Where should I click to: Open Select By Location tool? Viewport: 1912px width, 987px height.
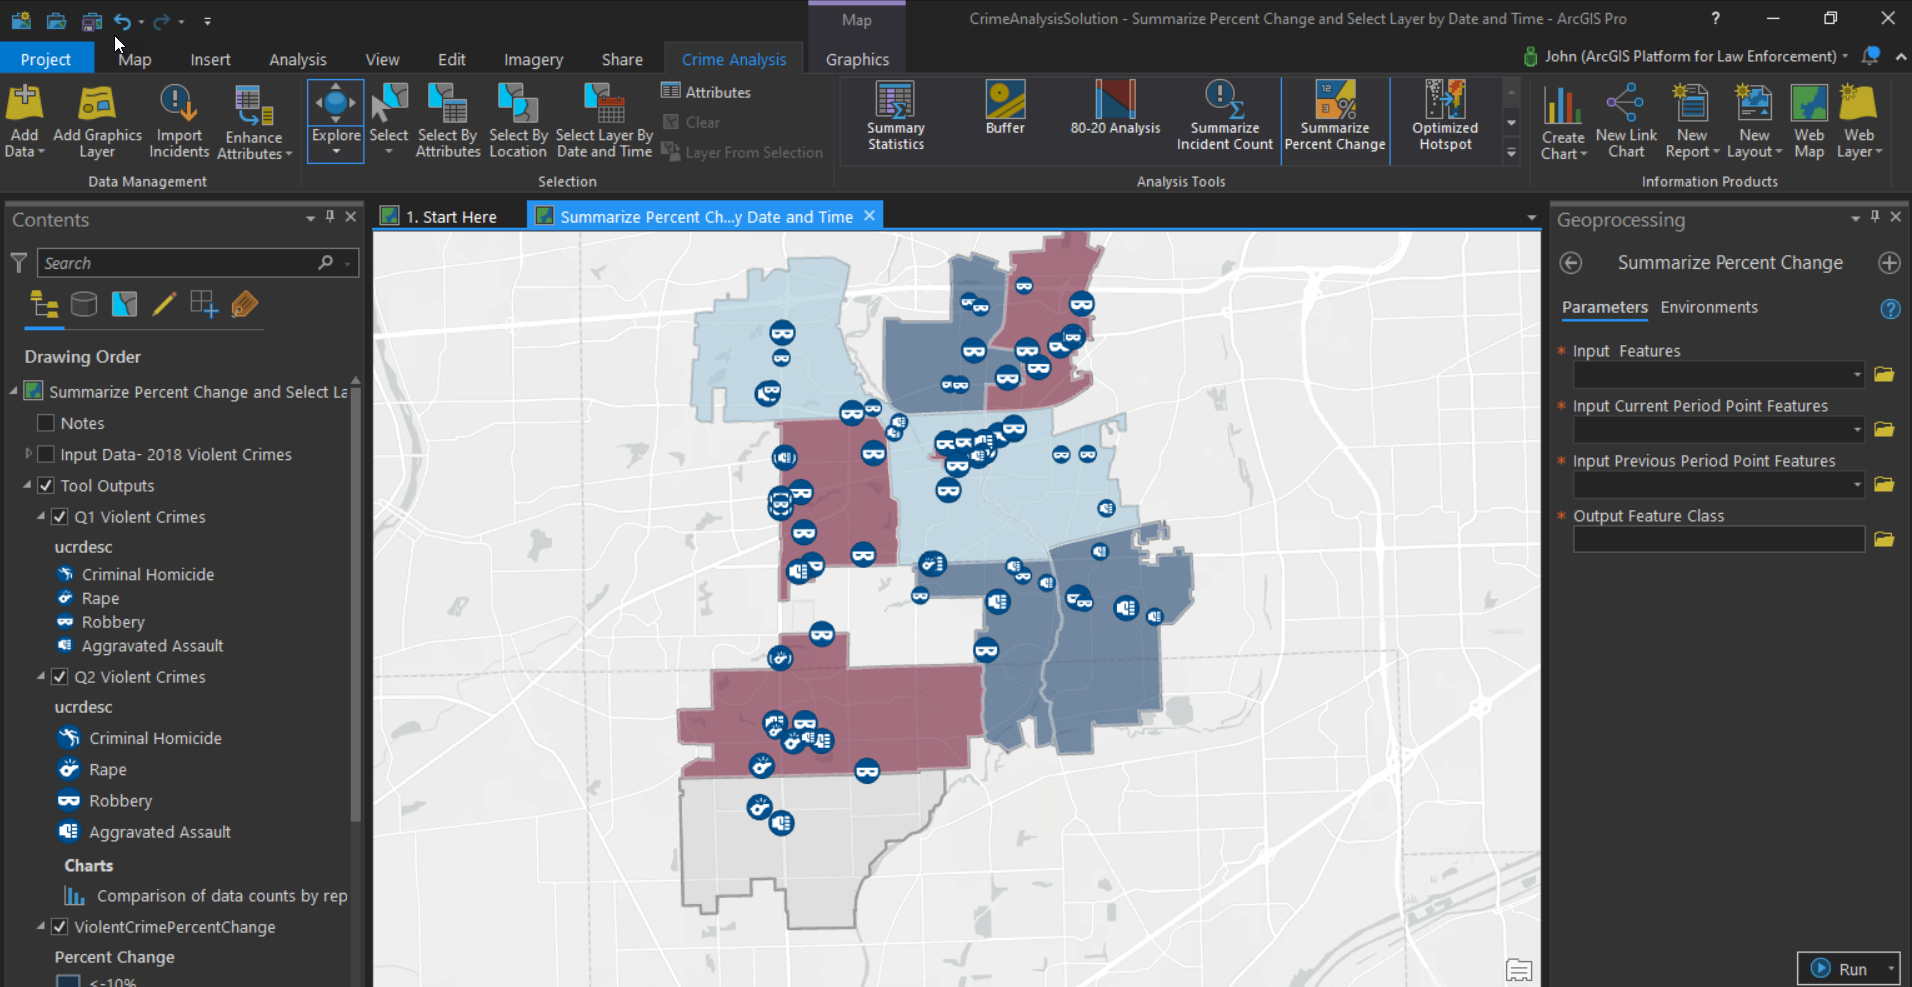[518, 121]
